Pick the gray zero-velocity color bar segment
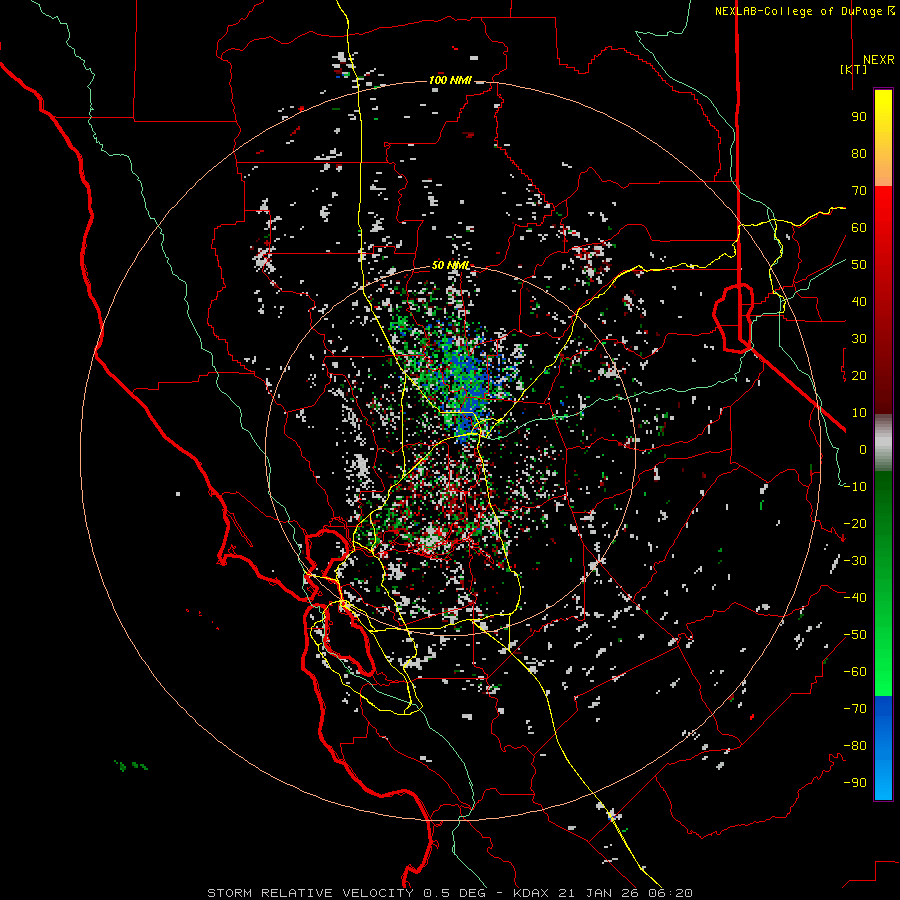This screenshot has width=900, height=900. click(883, 443)
